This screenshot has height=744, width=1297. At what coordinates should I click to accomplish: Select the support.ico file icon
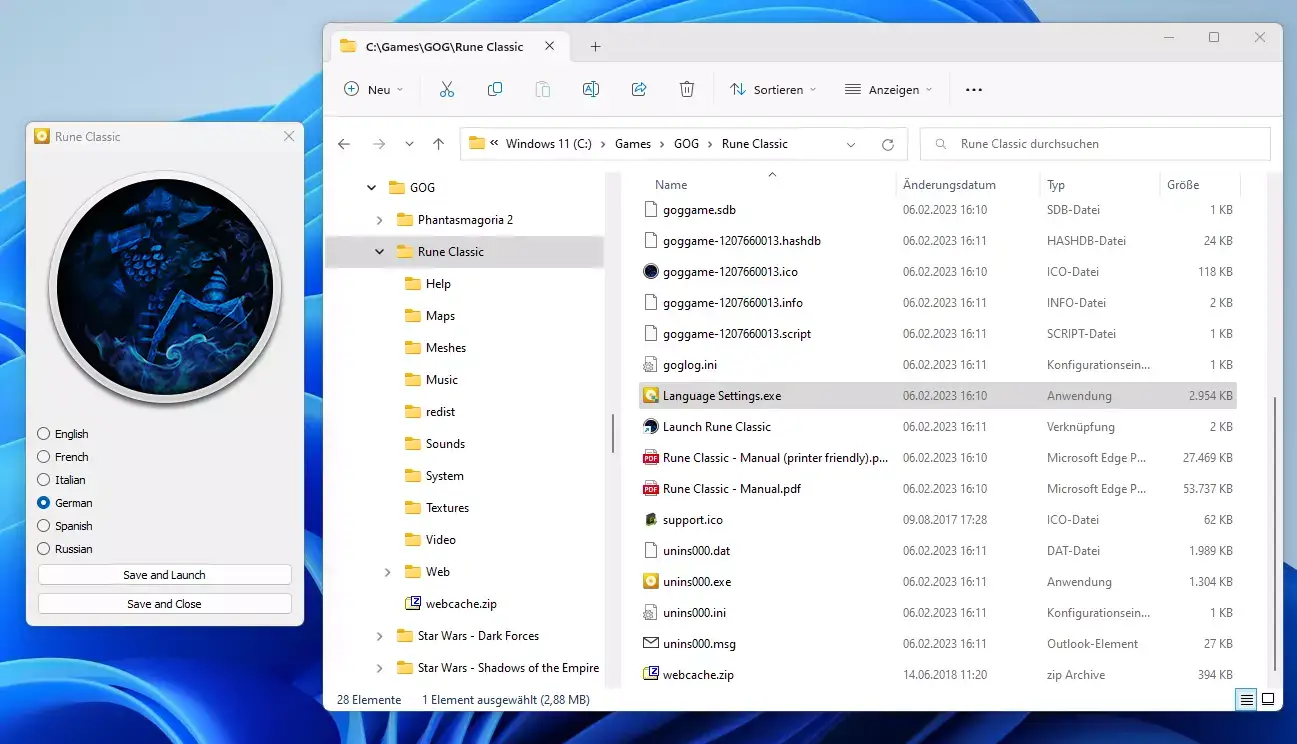point(651,520)
